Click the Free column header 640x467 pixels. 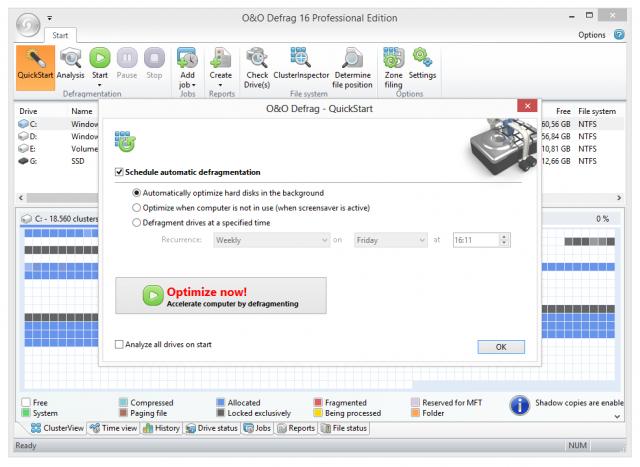[563, 111]
